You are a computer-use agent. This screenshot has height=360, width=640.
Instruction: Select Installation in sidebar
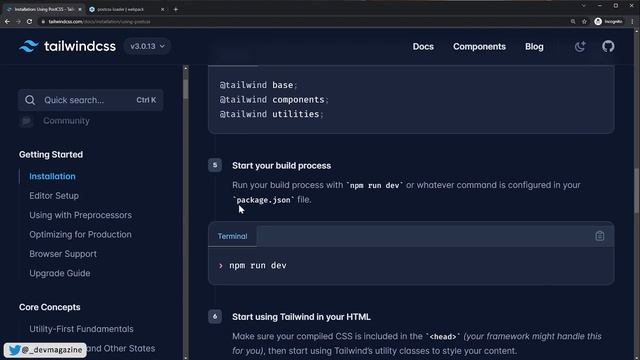pos(52,176)
